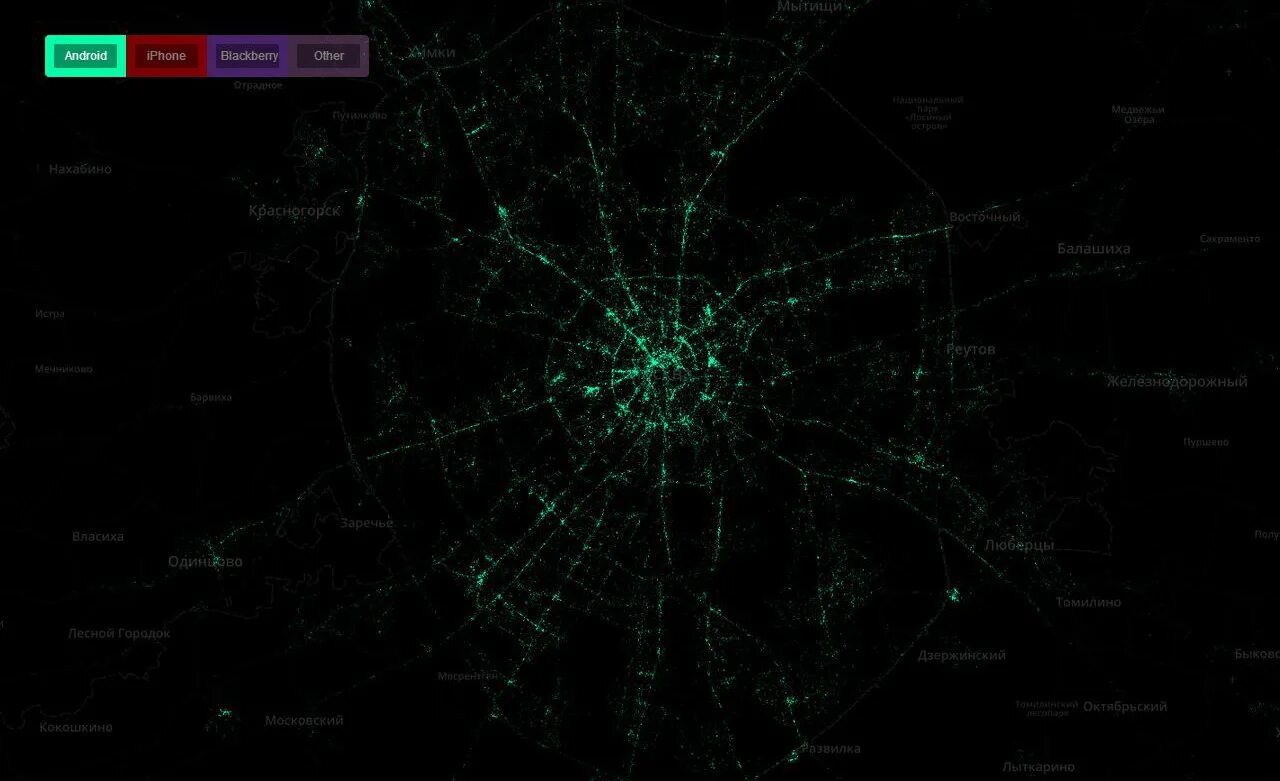Click the Пуршево map label
This screenshot has height=781, width=1280.
[1206, 441]
